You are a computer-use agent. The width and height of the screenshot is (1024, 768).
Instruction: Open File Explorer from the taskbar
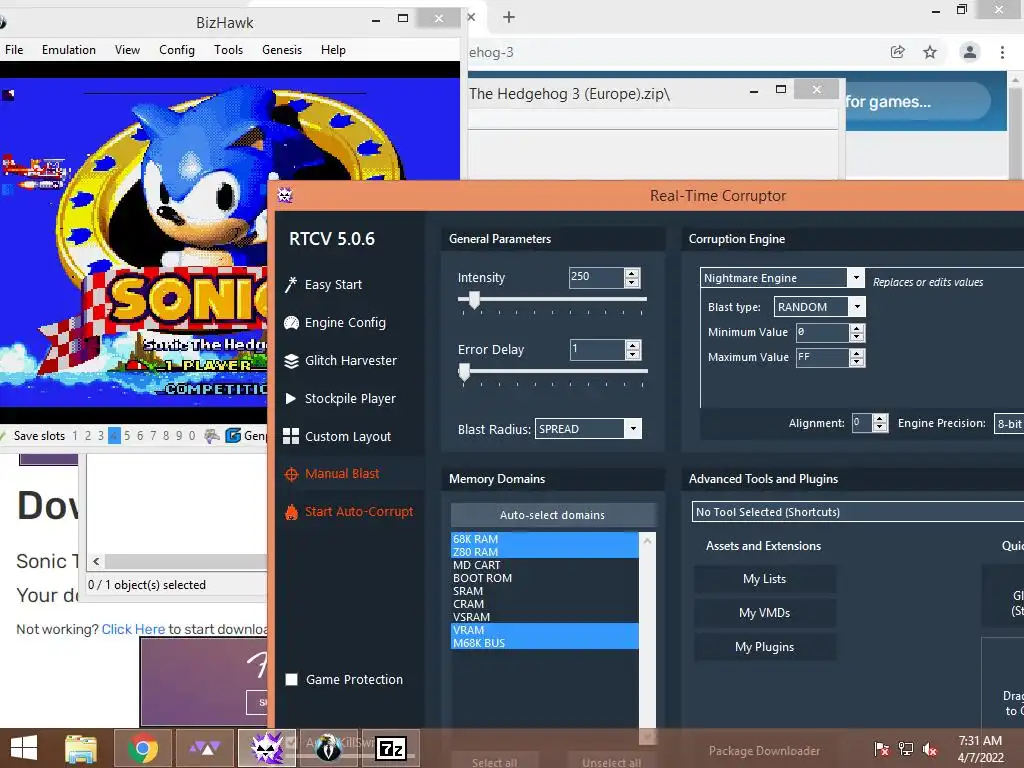81,748
